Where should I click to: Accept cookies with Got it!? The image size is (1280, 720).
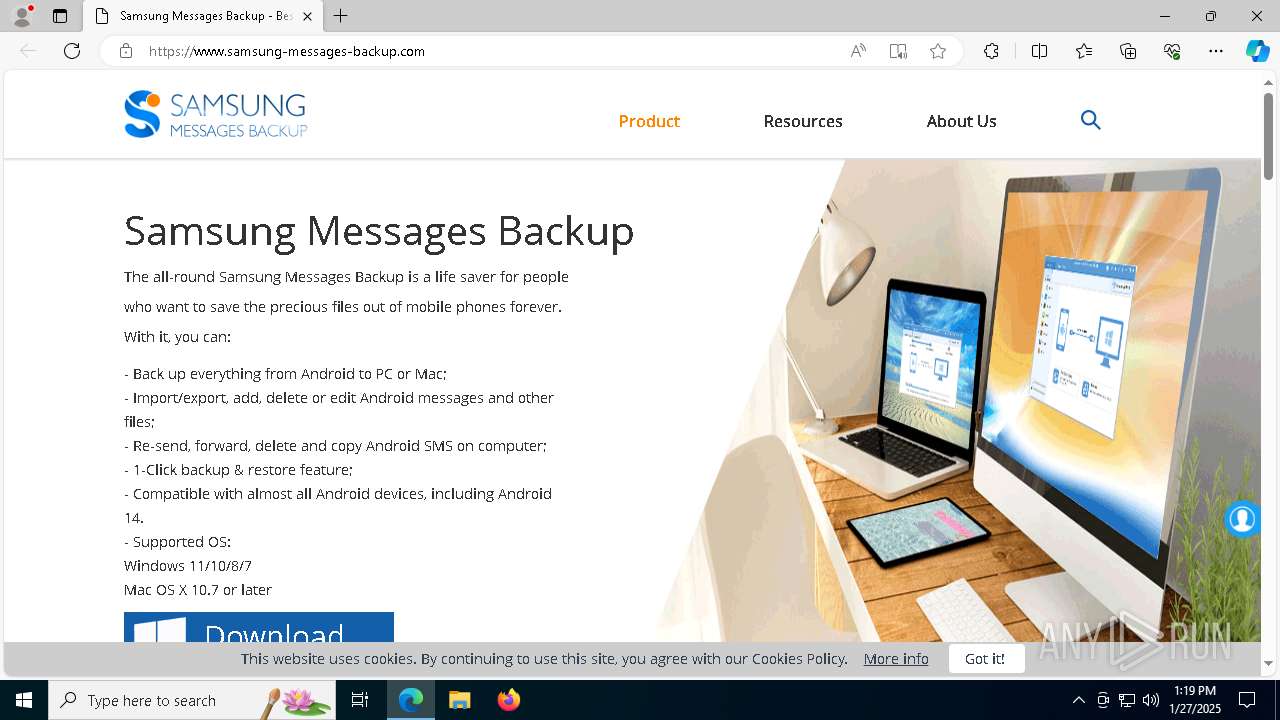point(985,658)
